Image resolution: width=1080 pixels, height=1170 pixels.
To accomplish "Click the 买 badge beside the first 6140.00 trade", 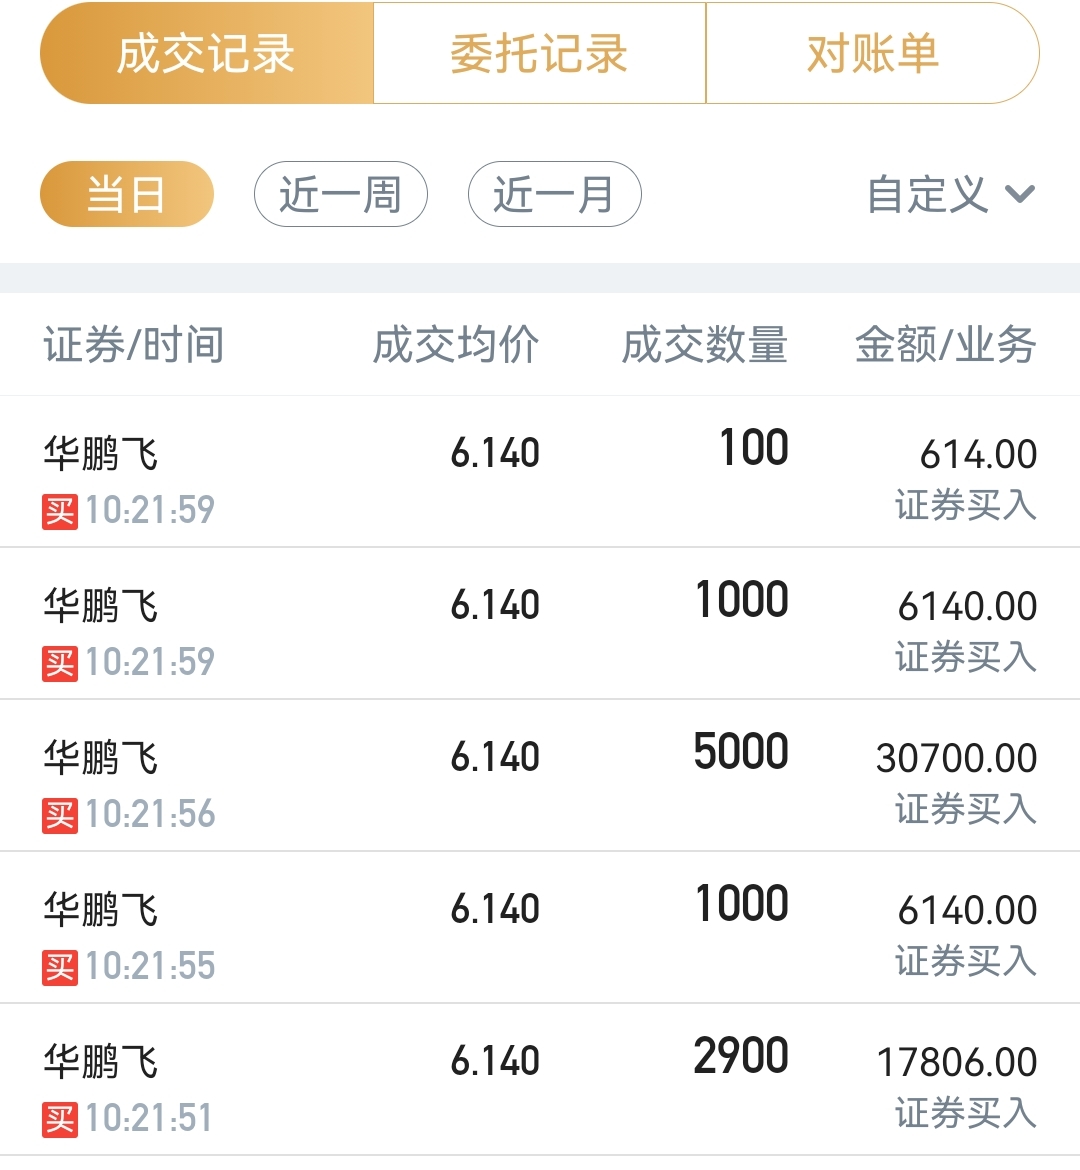I will point(60,664).
